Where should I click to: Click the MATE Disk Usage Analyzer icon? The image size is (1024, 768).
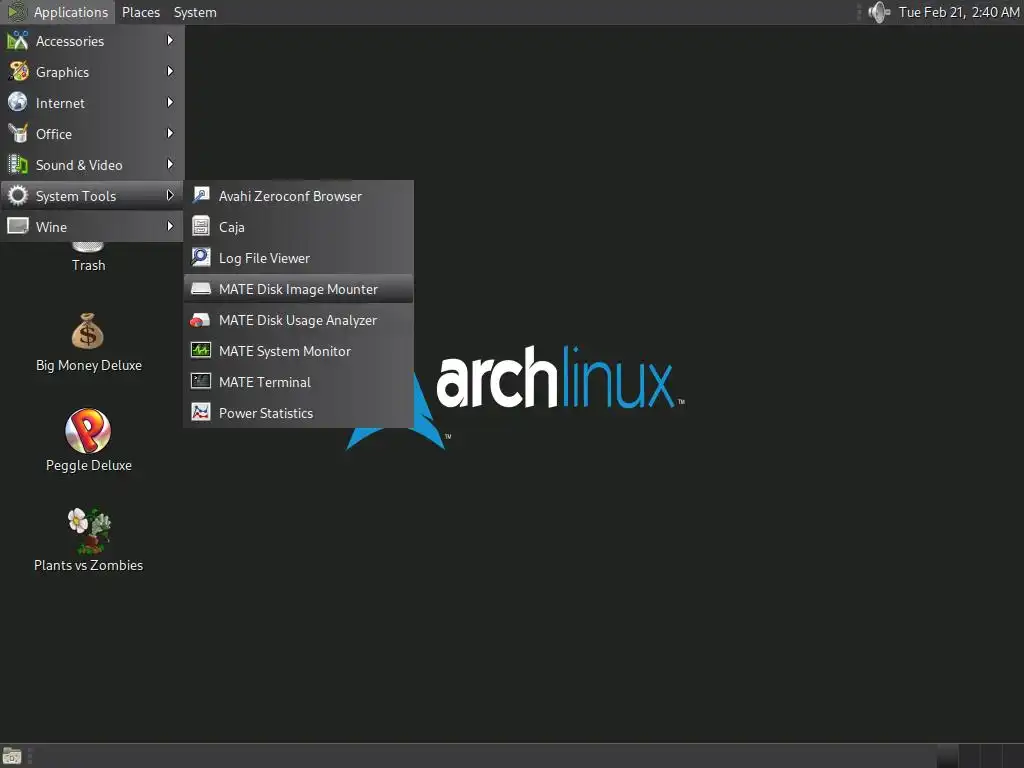click(200, 320)
